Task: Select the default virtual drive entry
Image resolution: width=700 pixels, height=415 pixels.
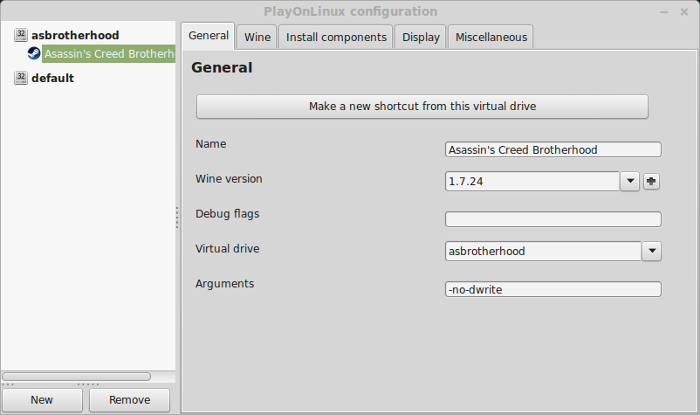Action: 53,78
